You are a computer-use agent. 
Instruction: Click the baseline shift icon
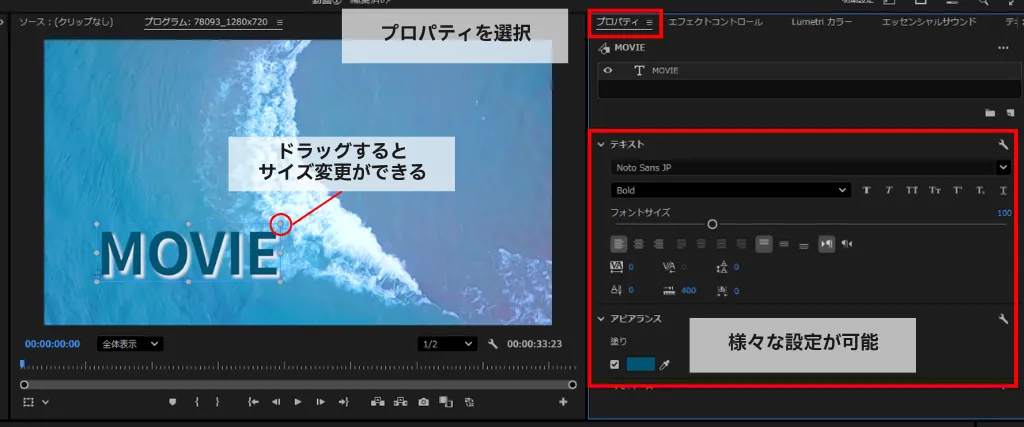616,291
